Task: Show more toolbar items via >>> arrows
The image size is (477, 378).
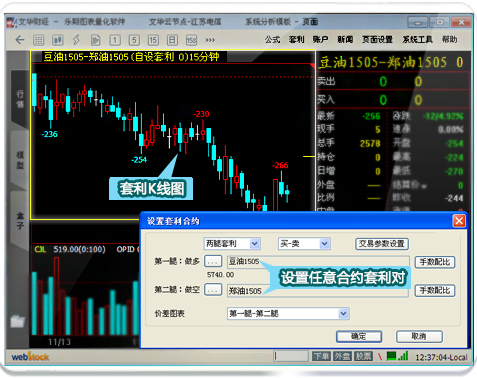Action: pyautogui.click(x=210, y=40)
